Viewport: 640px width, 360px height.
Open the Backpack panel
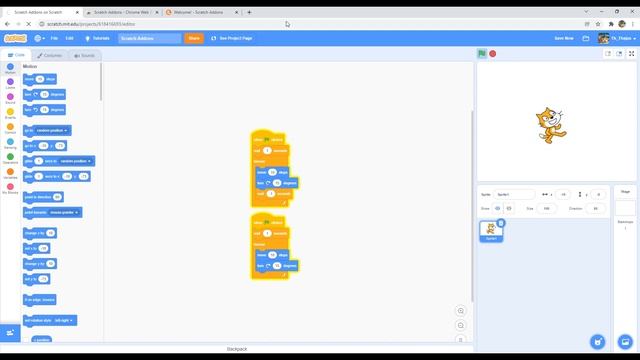pos(237,349)
